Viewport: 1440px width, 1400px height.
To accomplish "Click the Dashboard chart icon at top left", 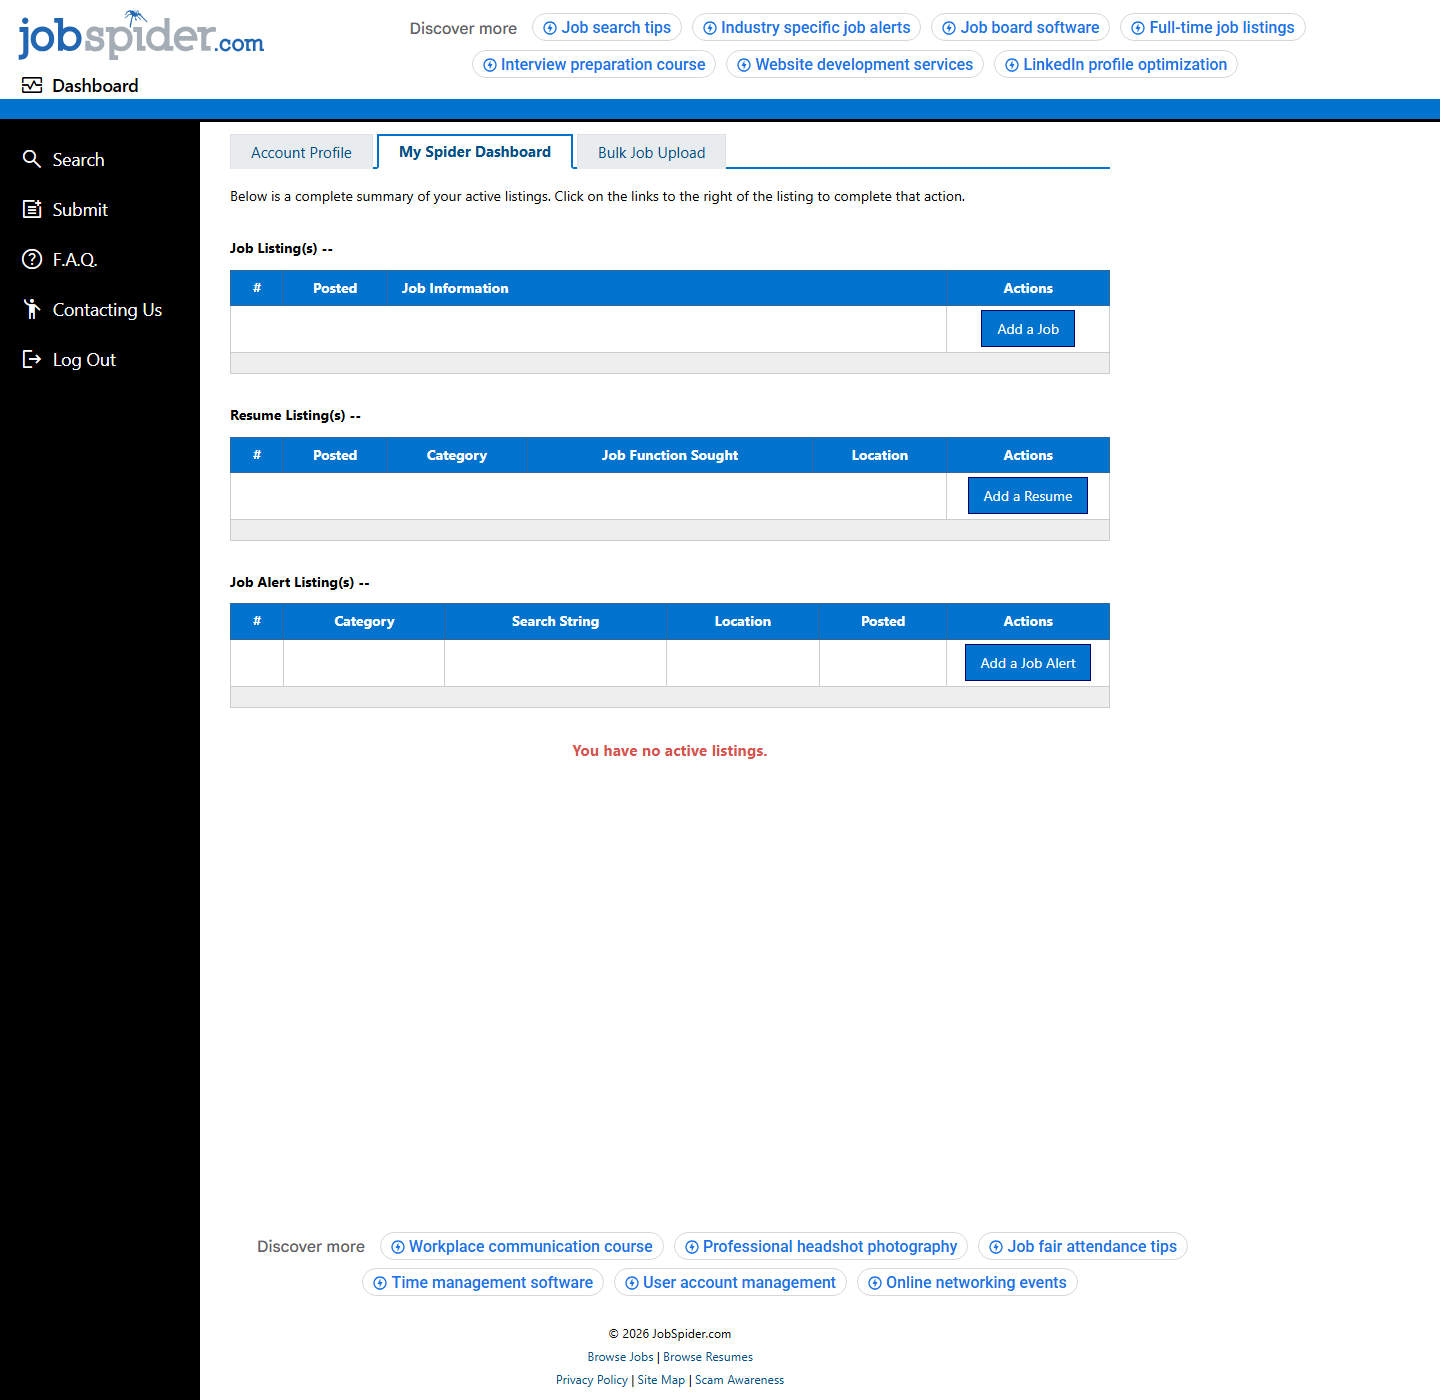I will pos(33,85).
